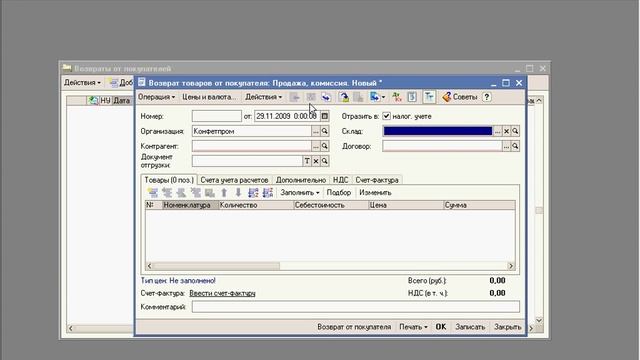The image size is (640, 360).
Task: Click into the Номер input field
Action: pos(217,116)
